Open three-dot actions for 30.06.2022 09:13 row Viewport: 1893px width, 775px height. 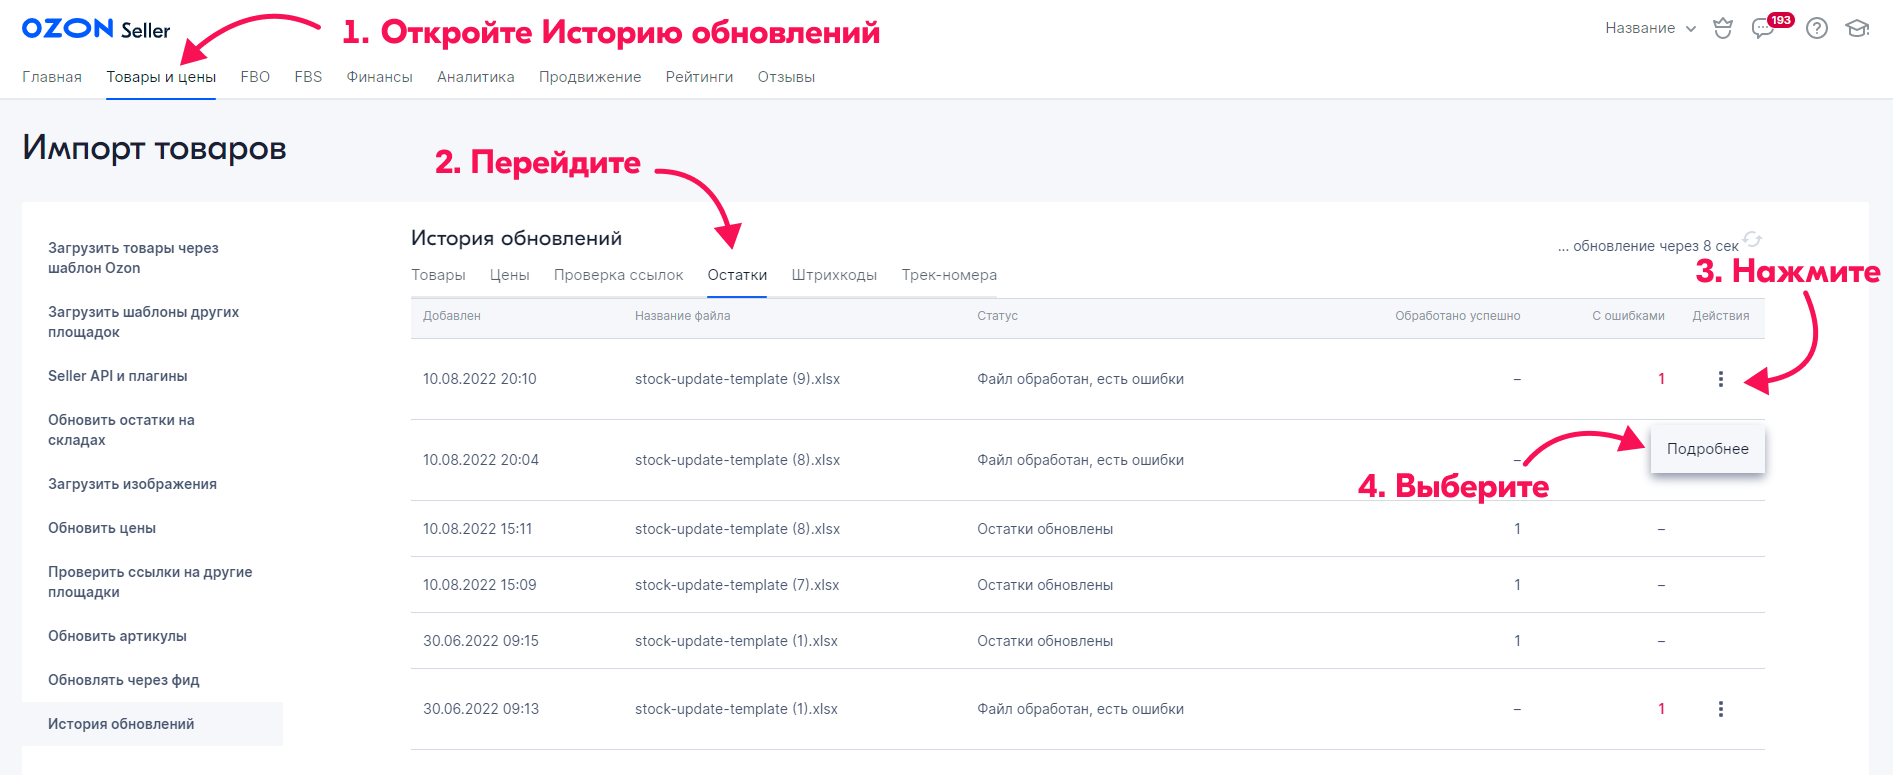point(1720,709)
